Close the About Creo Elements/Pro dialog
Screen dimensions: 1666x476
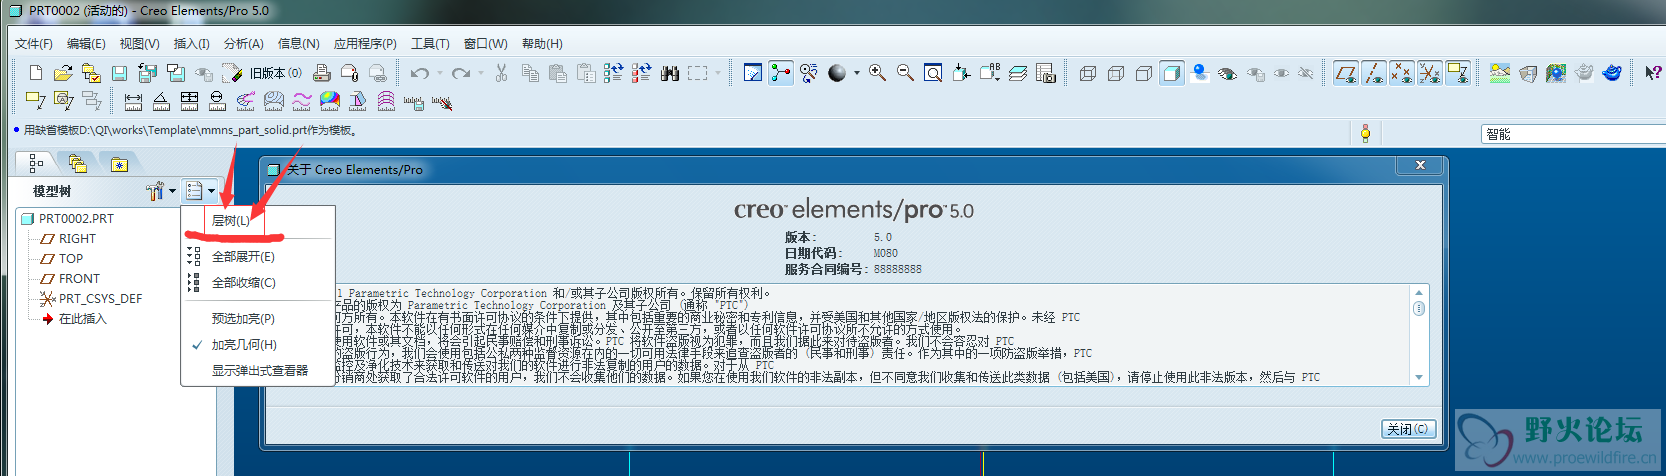coord(1420,165)
